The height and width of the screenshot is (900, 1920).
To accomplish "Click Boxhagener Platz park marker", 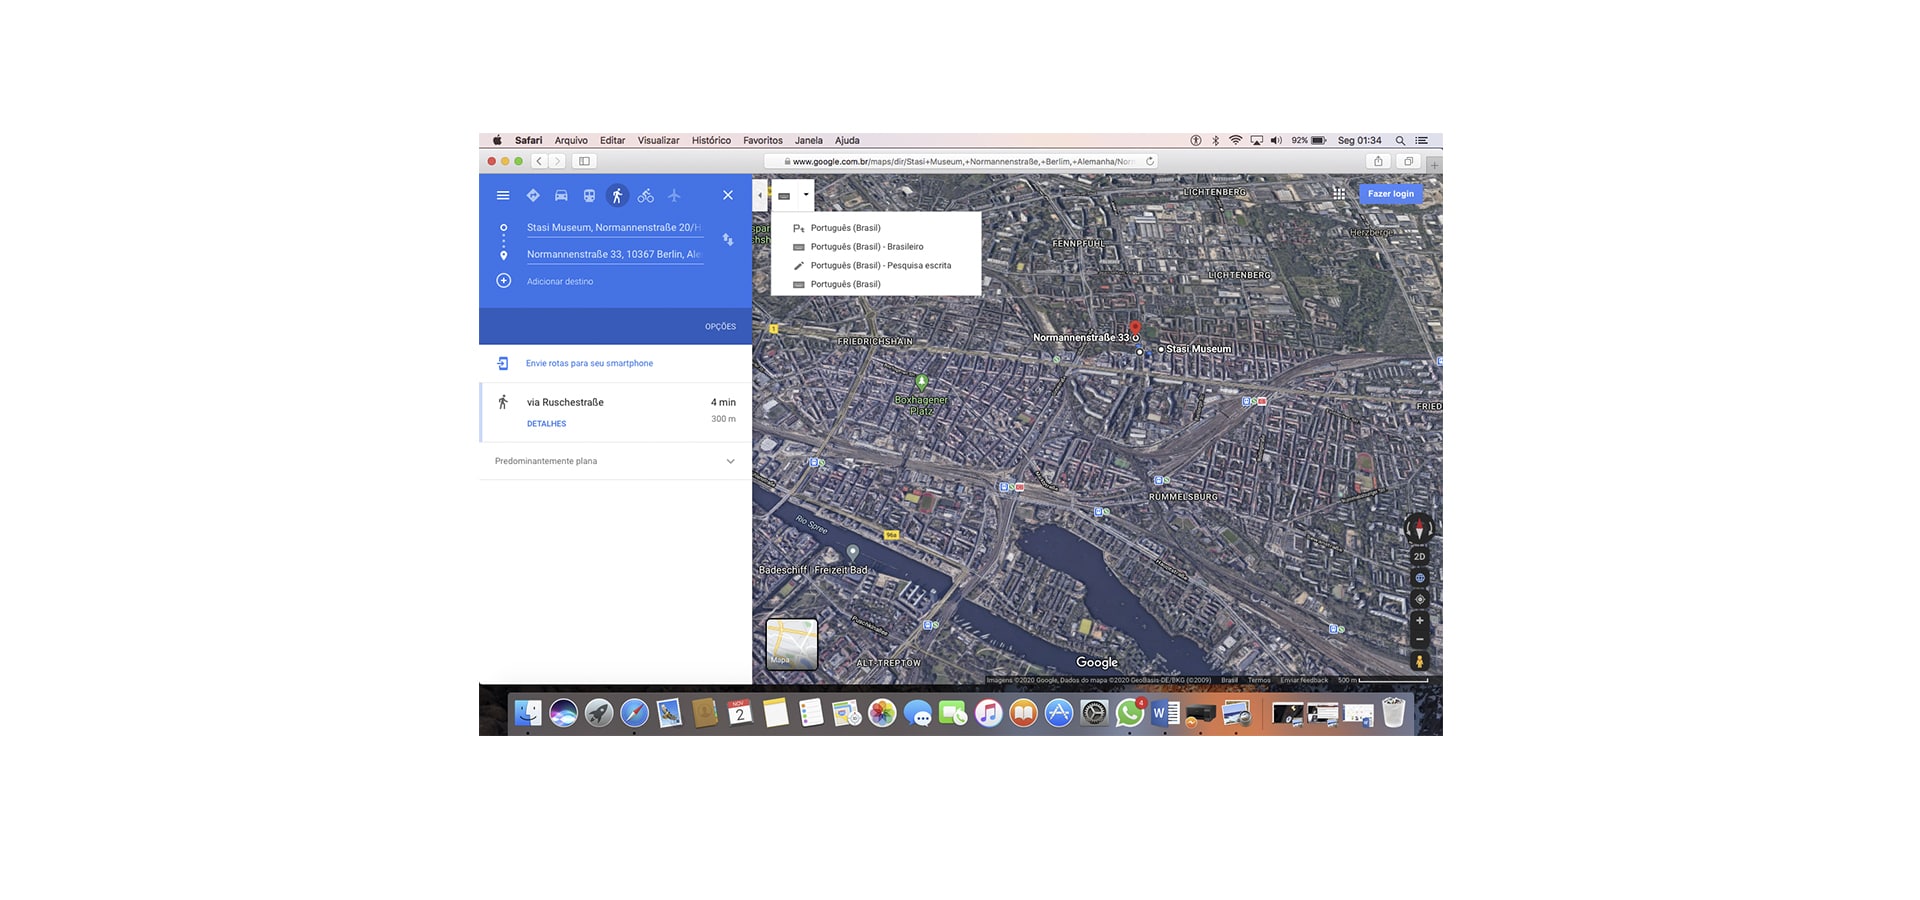I will [x=922, y=382].
